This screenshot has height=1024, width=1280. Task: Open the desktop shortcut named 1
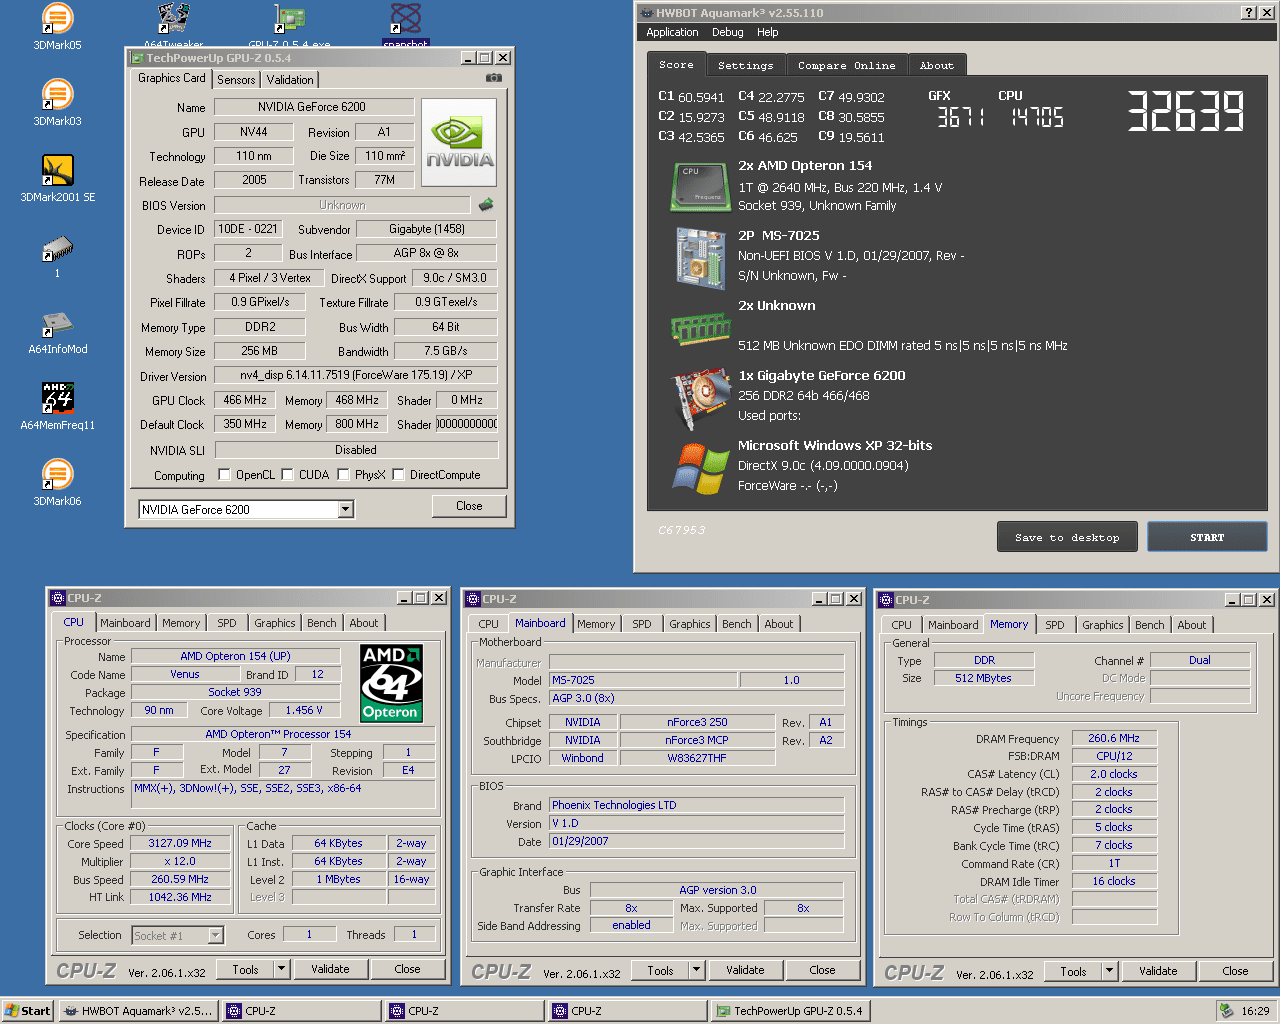(57, 254)
